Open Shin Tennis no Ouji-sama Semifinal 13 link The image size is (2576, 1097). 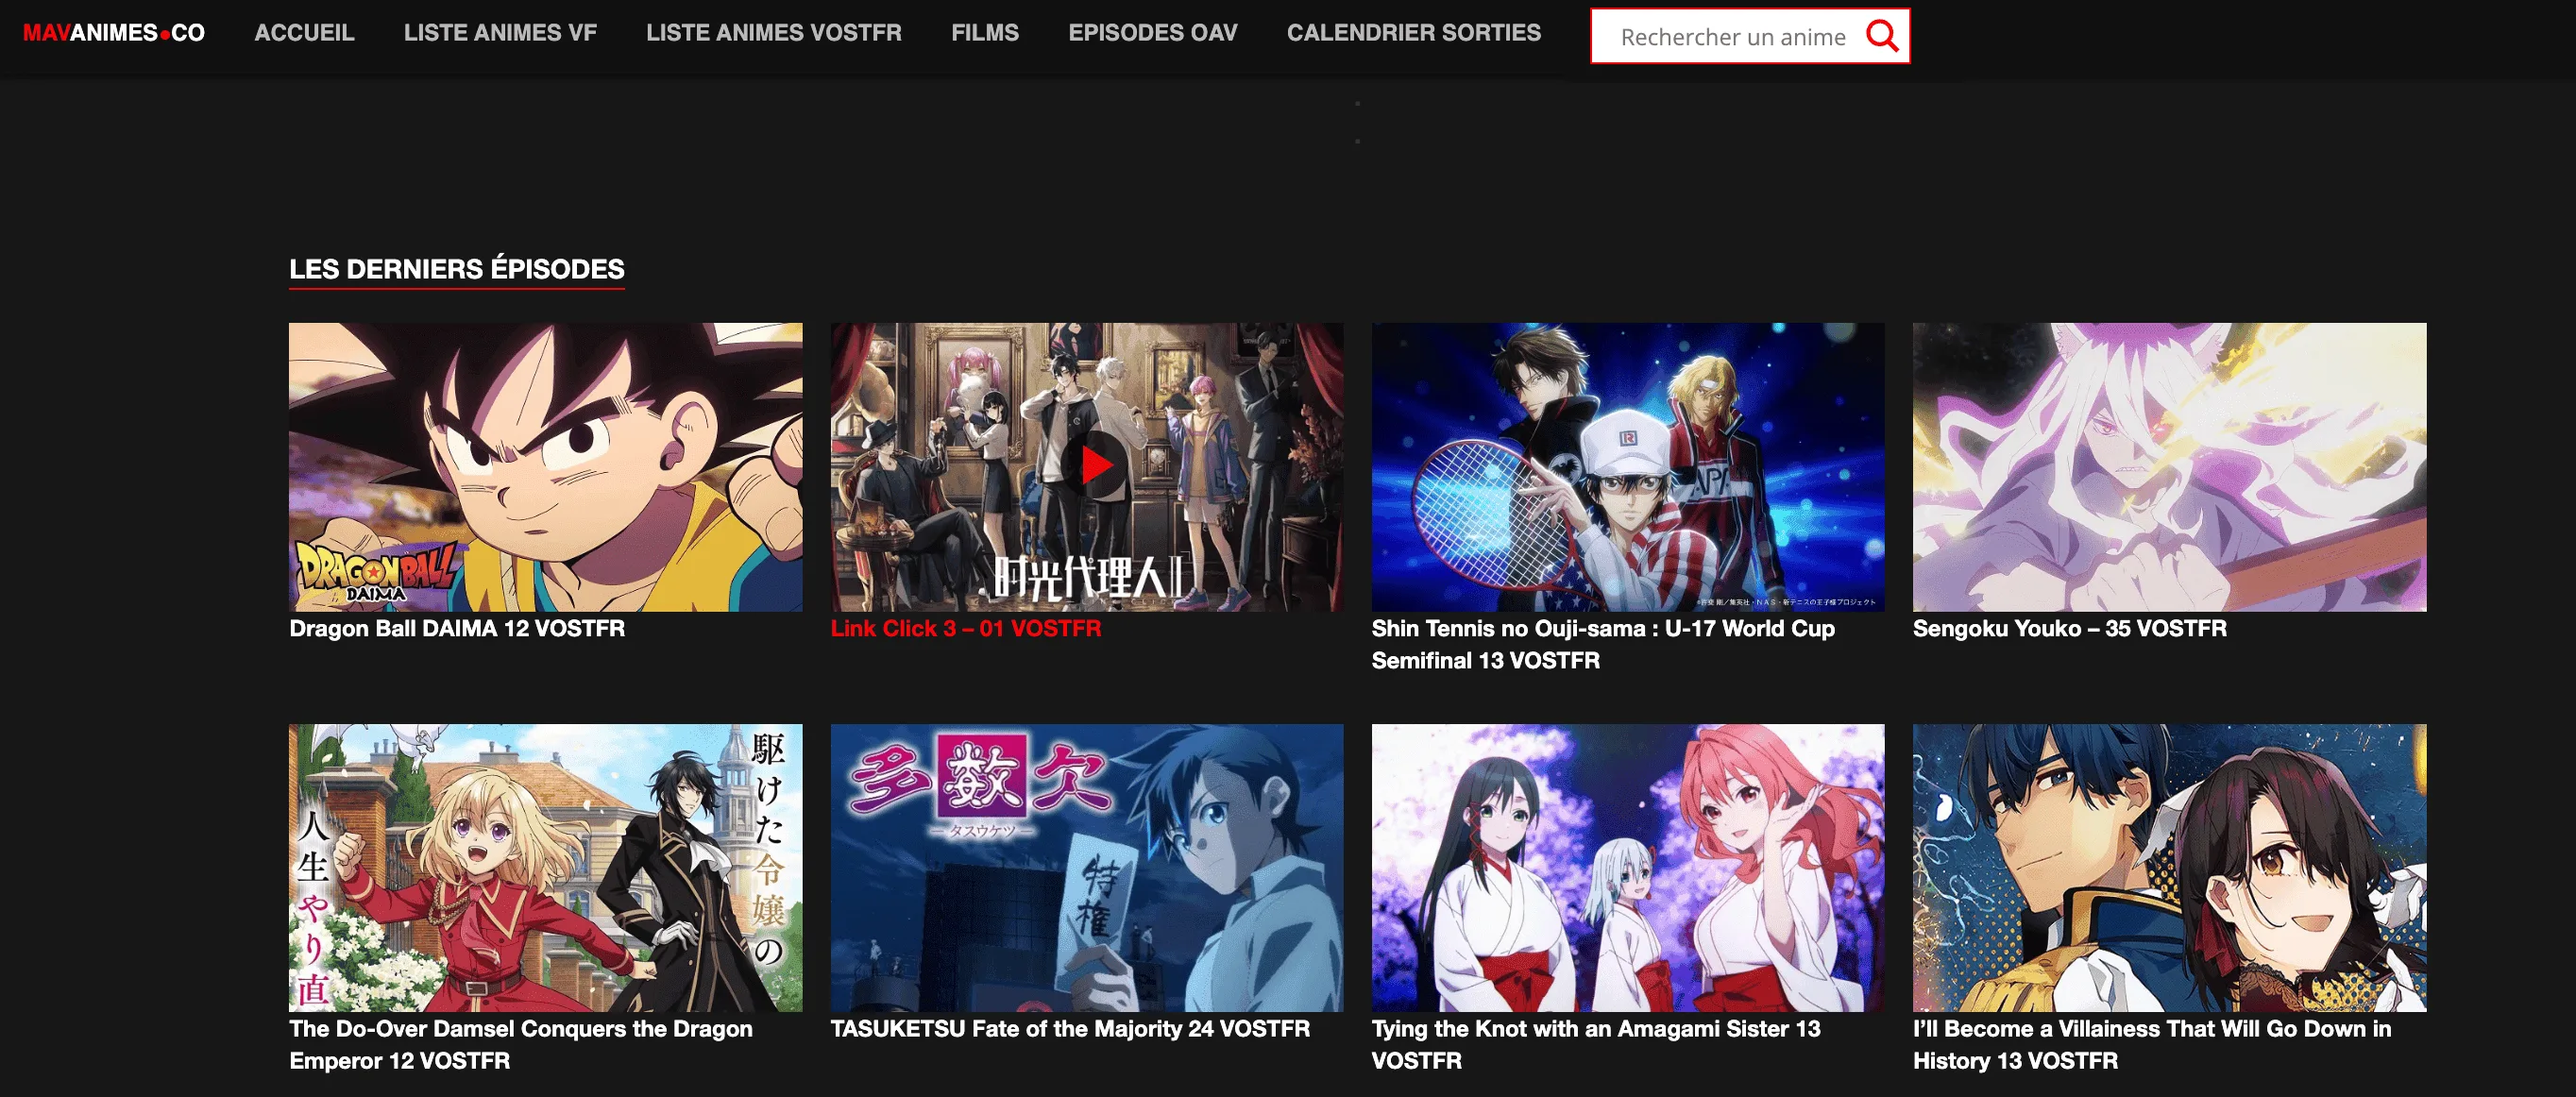[x=1602, y=644]
